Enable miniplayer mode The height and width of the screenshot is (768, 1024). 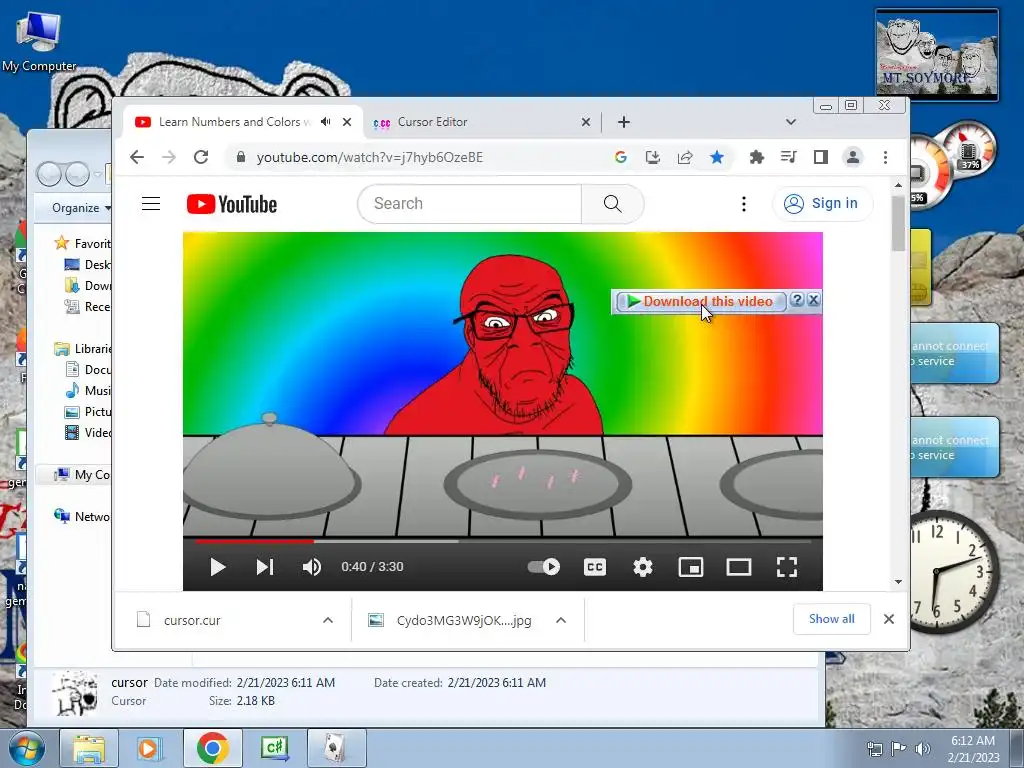point(690,567)
